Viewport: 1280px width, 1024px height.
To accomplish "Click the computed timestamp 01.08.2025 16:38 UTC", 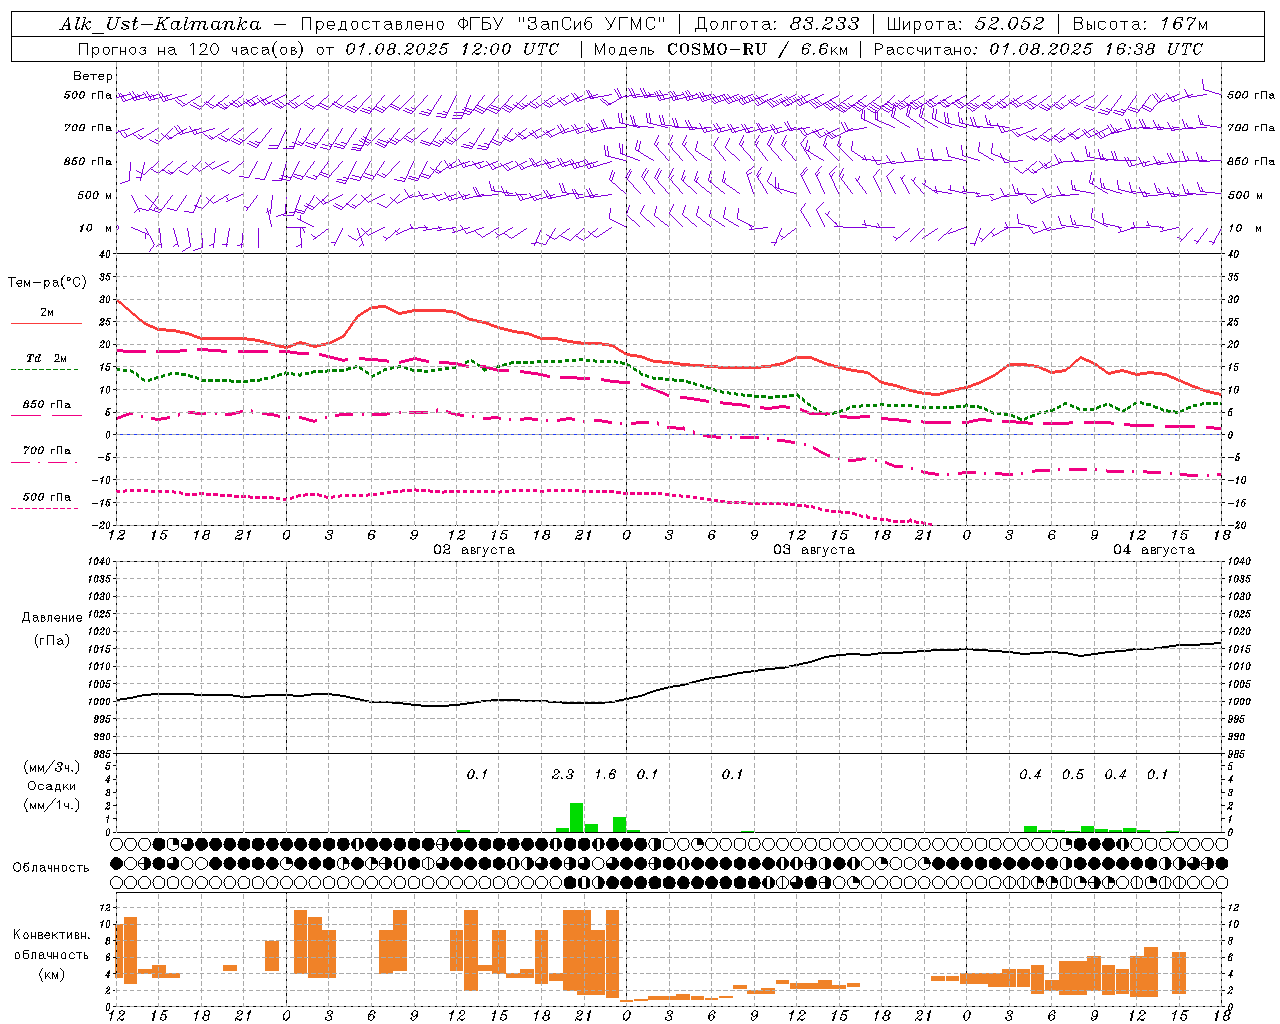I will pyautogui.click(x=1096, y=49).
